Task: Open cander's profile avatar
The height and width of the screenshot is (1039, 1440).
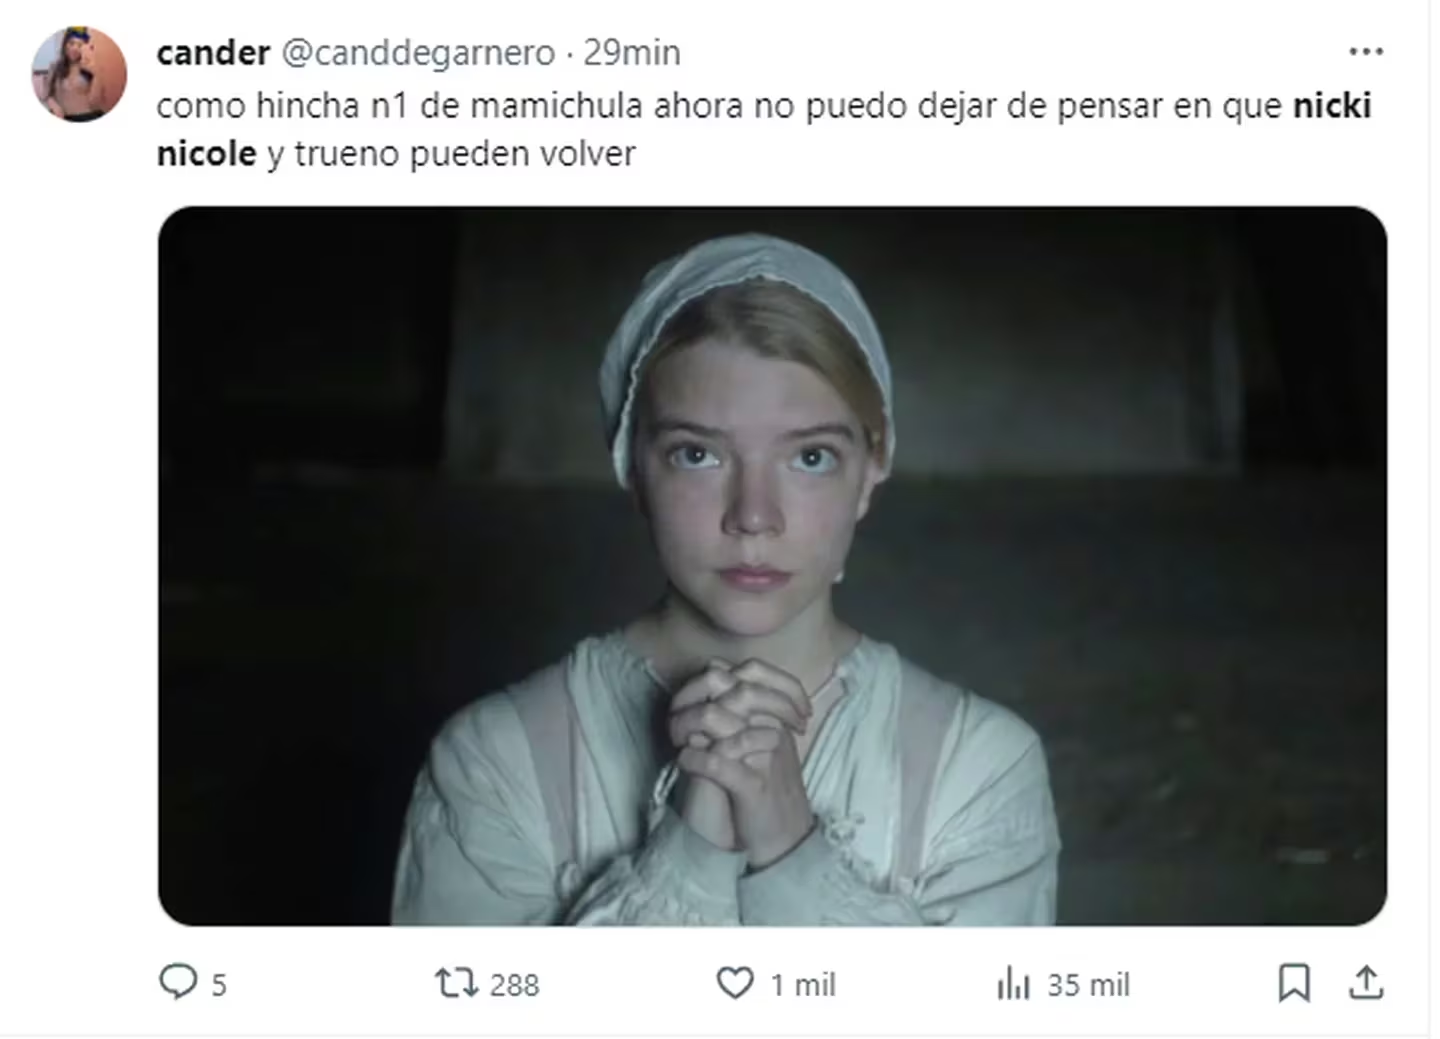Action: pos(79,74)
